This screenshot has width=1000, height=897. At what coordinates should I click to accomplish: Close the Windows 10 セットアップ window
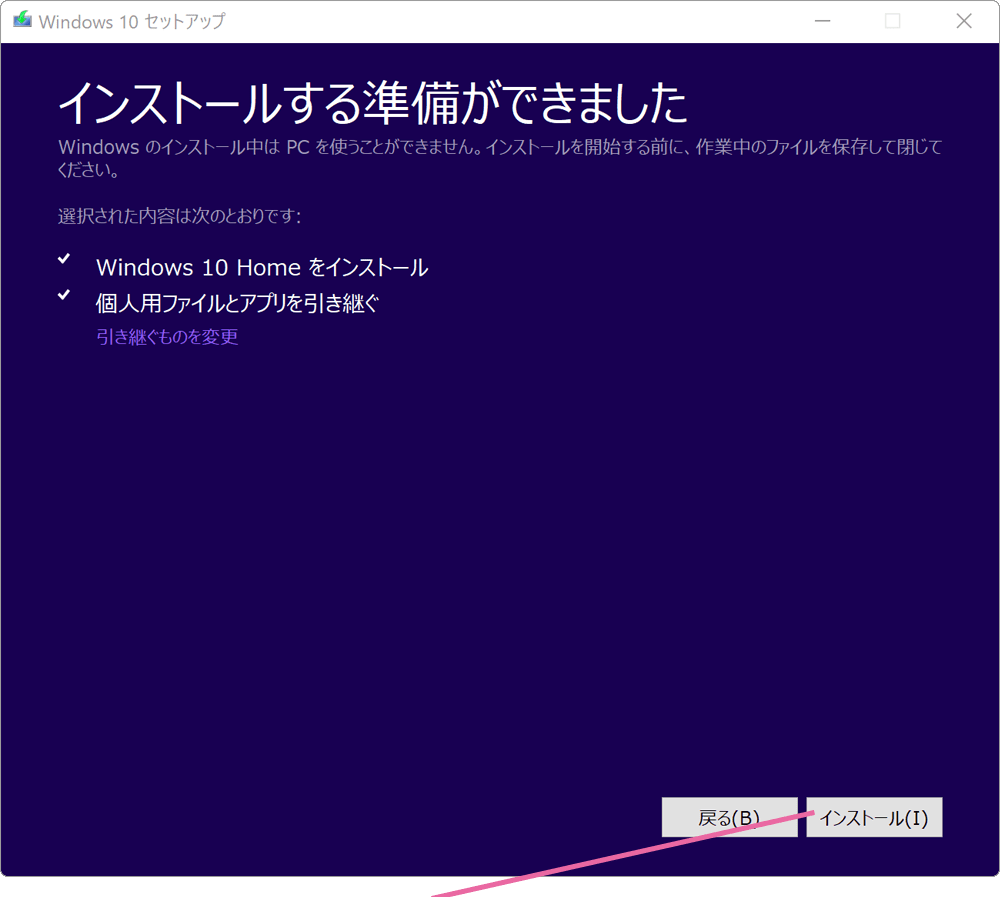964,21
